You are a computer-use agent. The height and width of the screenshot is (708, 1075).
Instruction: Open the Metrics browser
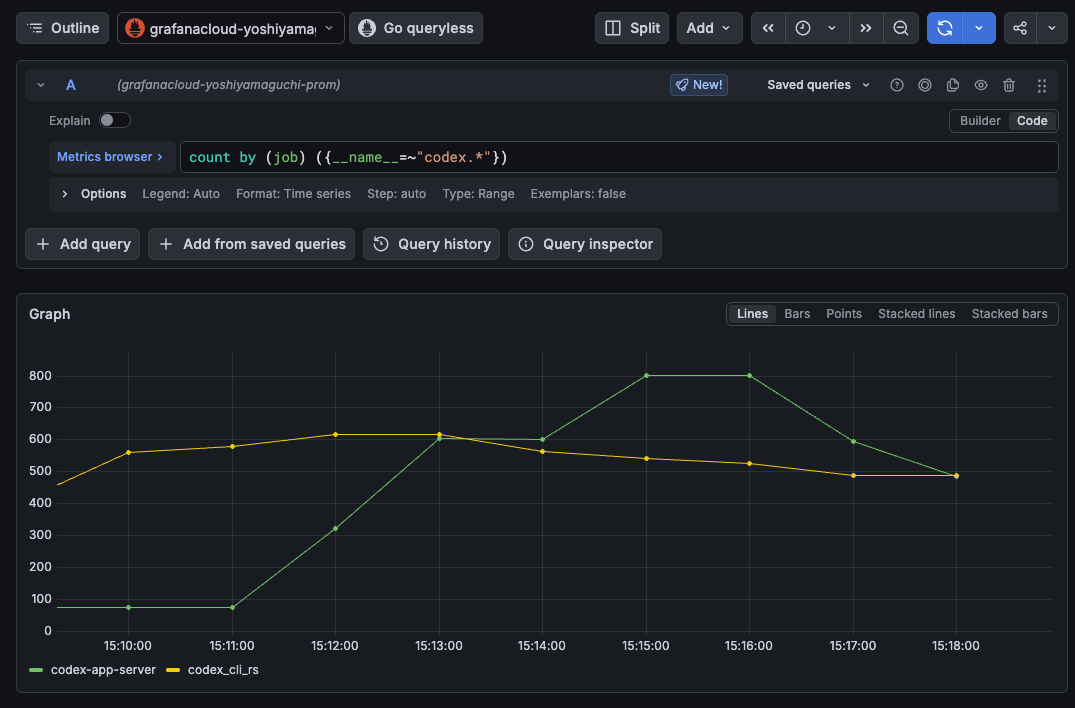pyautogui.click(x=110, y=157)
